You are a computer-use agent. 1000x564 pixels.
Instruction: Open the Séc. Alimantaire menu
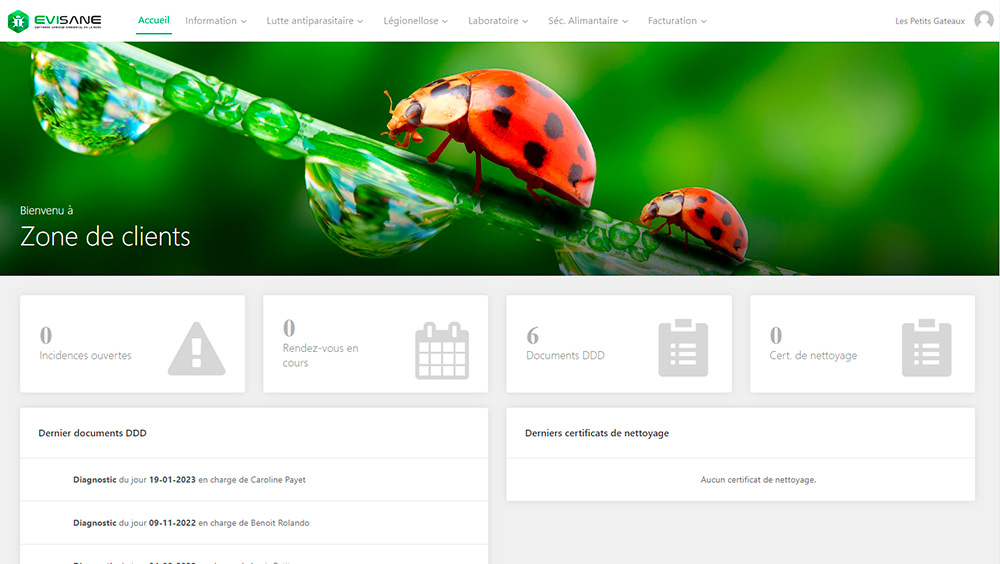point(588,20)
